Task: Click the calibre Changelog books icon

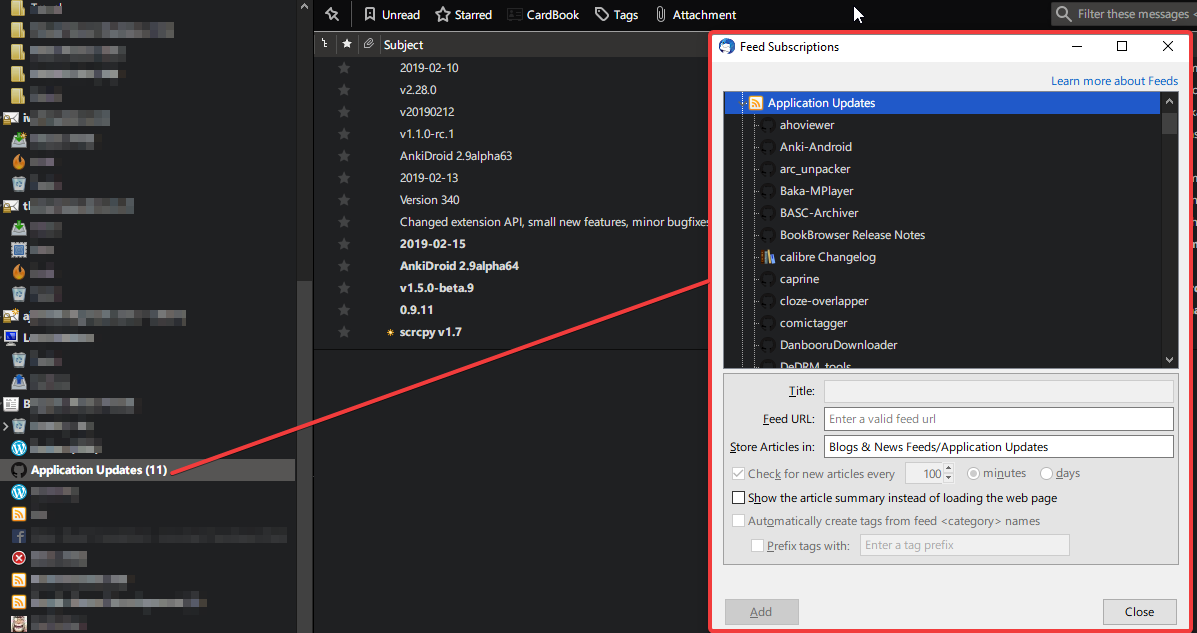Action: click(x=768, y=257)
